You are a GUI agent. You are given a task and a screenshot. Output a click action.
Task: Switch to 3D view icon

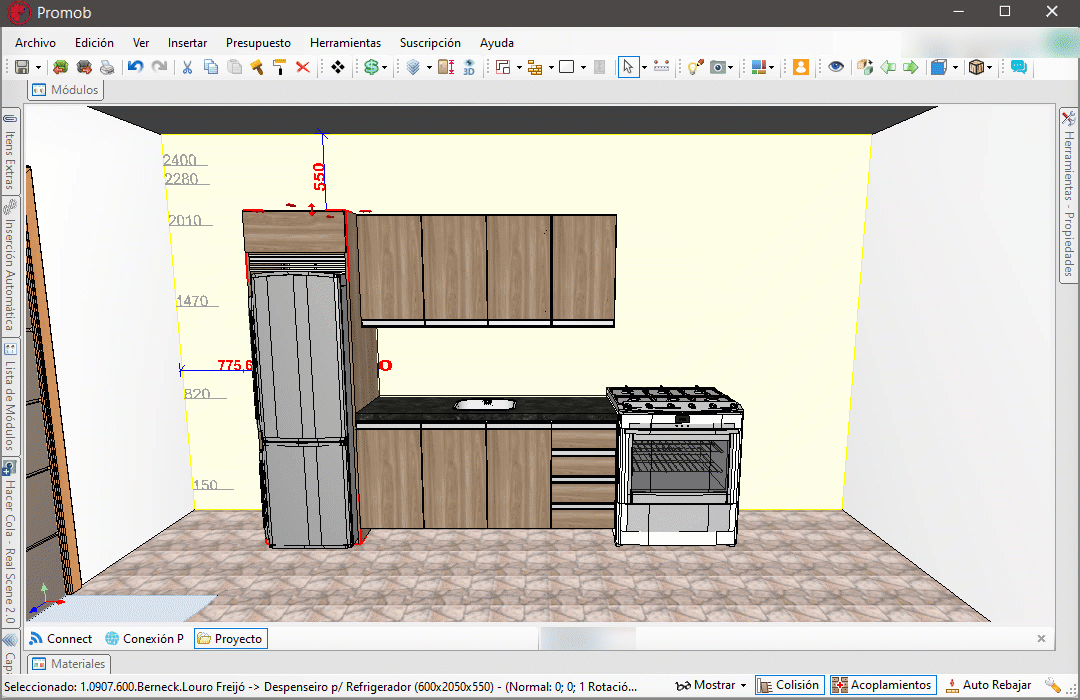pyautogui.click(x=468, y=67)
